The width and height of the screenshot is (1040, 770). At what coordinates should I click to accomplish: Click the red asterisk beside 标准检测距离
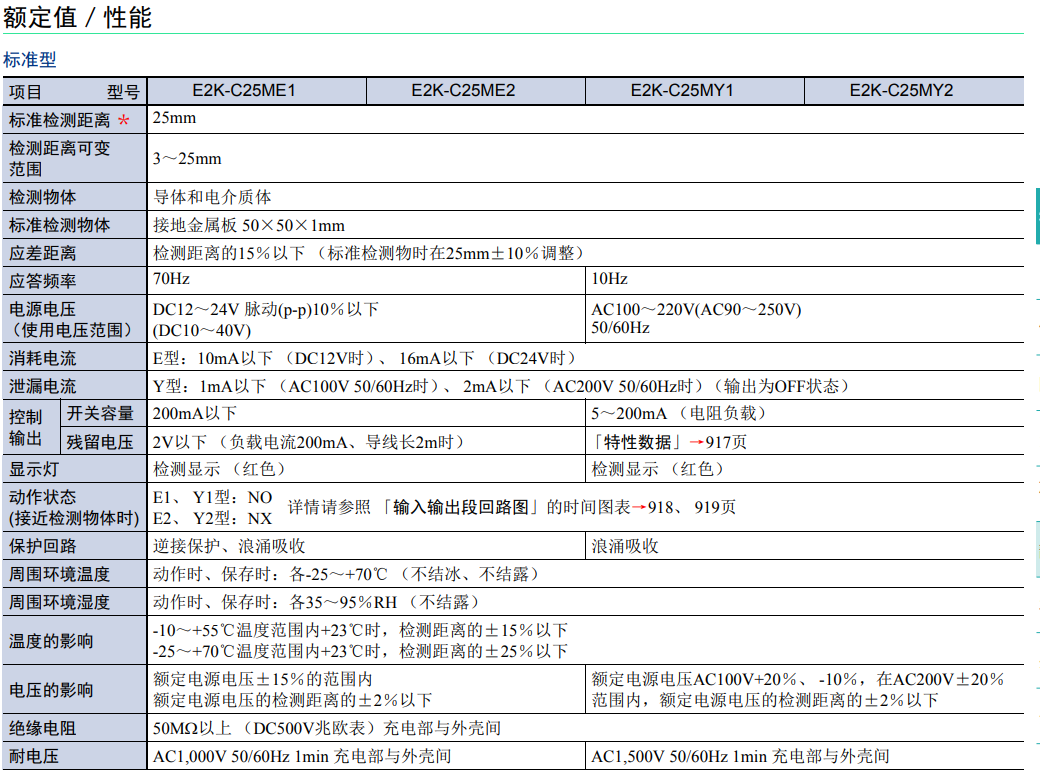point(123,120)
